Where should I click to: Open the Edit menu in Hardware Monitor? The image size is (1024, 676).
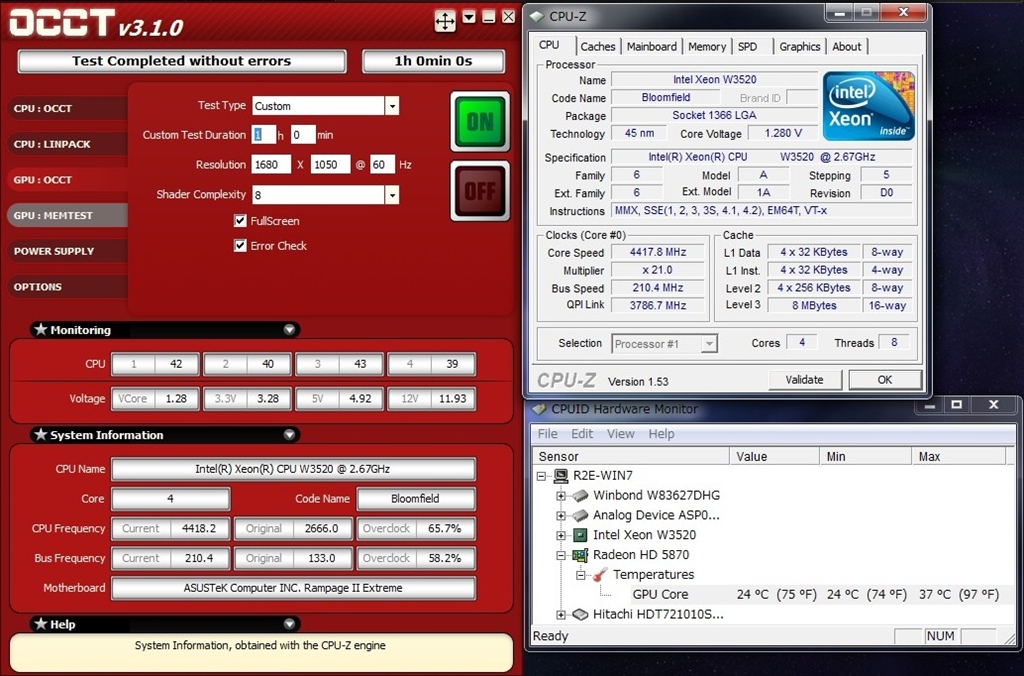point(582,434)
